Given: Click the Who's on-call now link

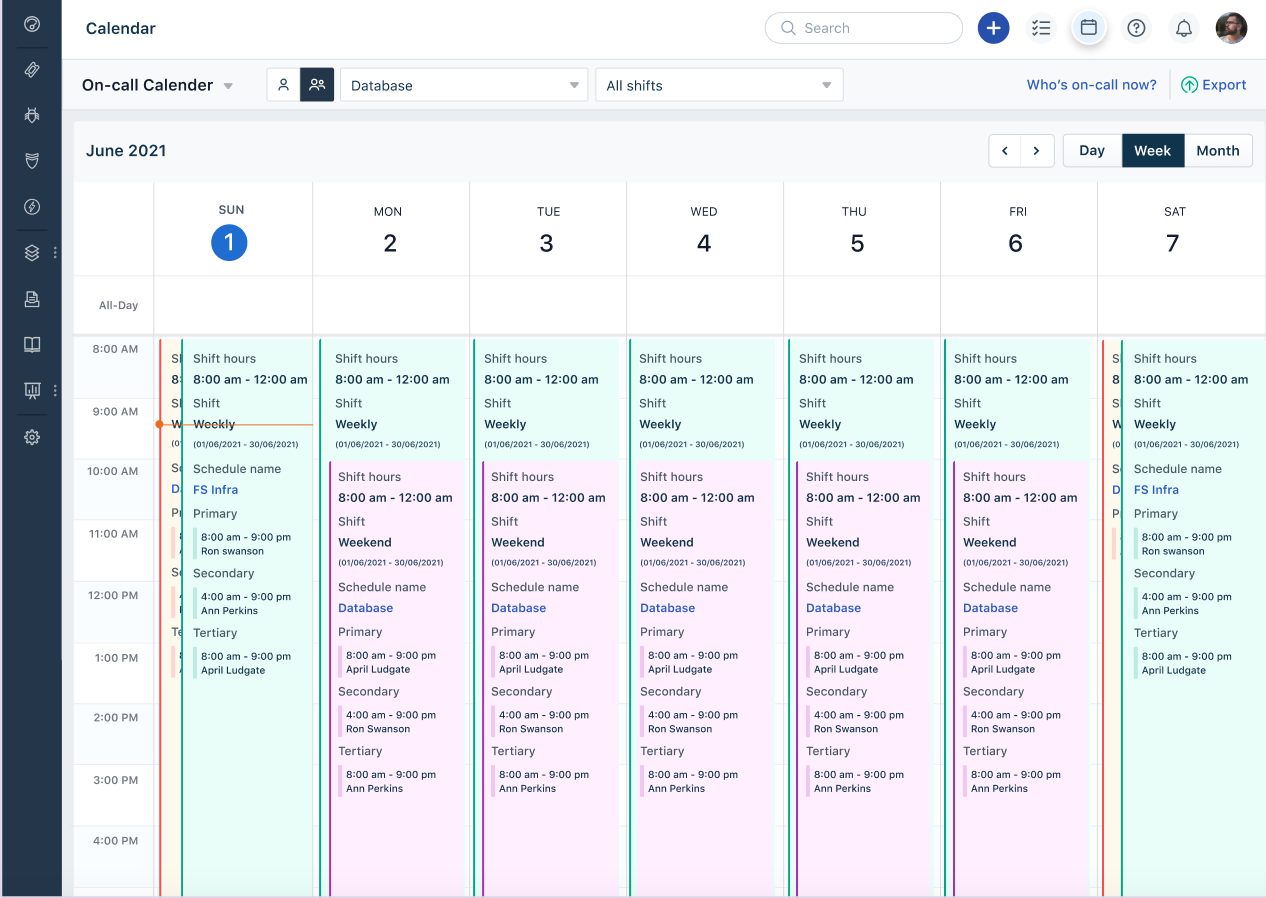Looking at the screenshot, I should (x=1091, y=85).
